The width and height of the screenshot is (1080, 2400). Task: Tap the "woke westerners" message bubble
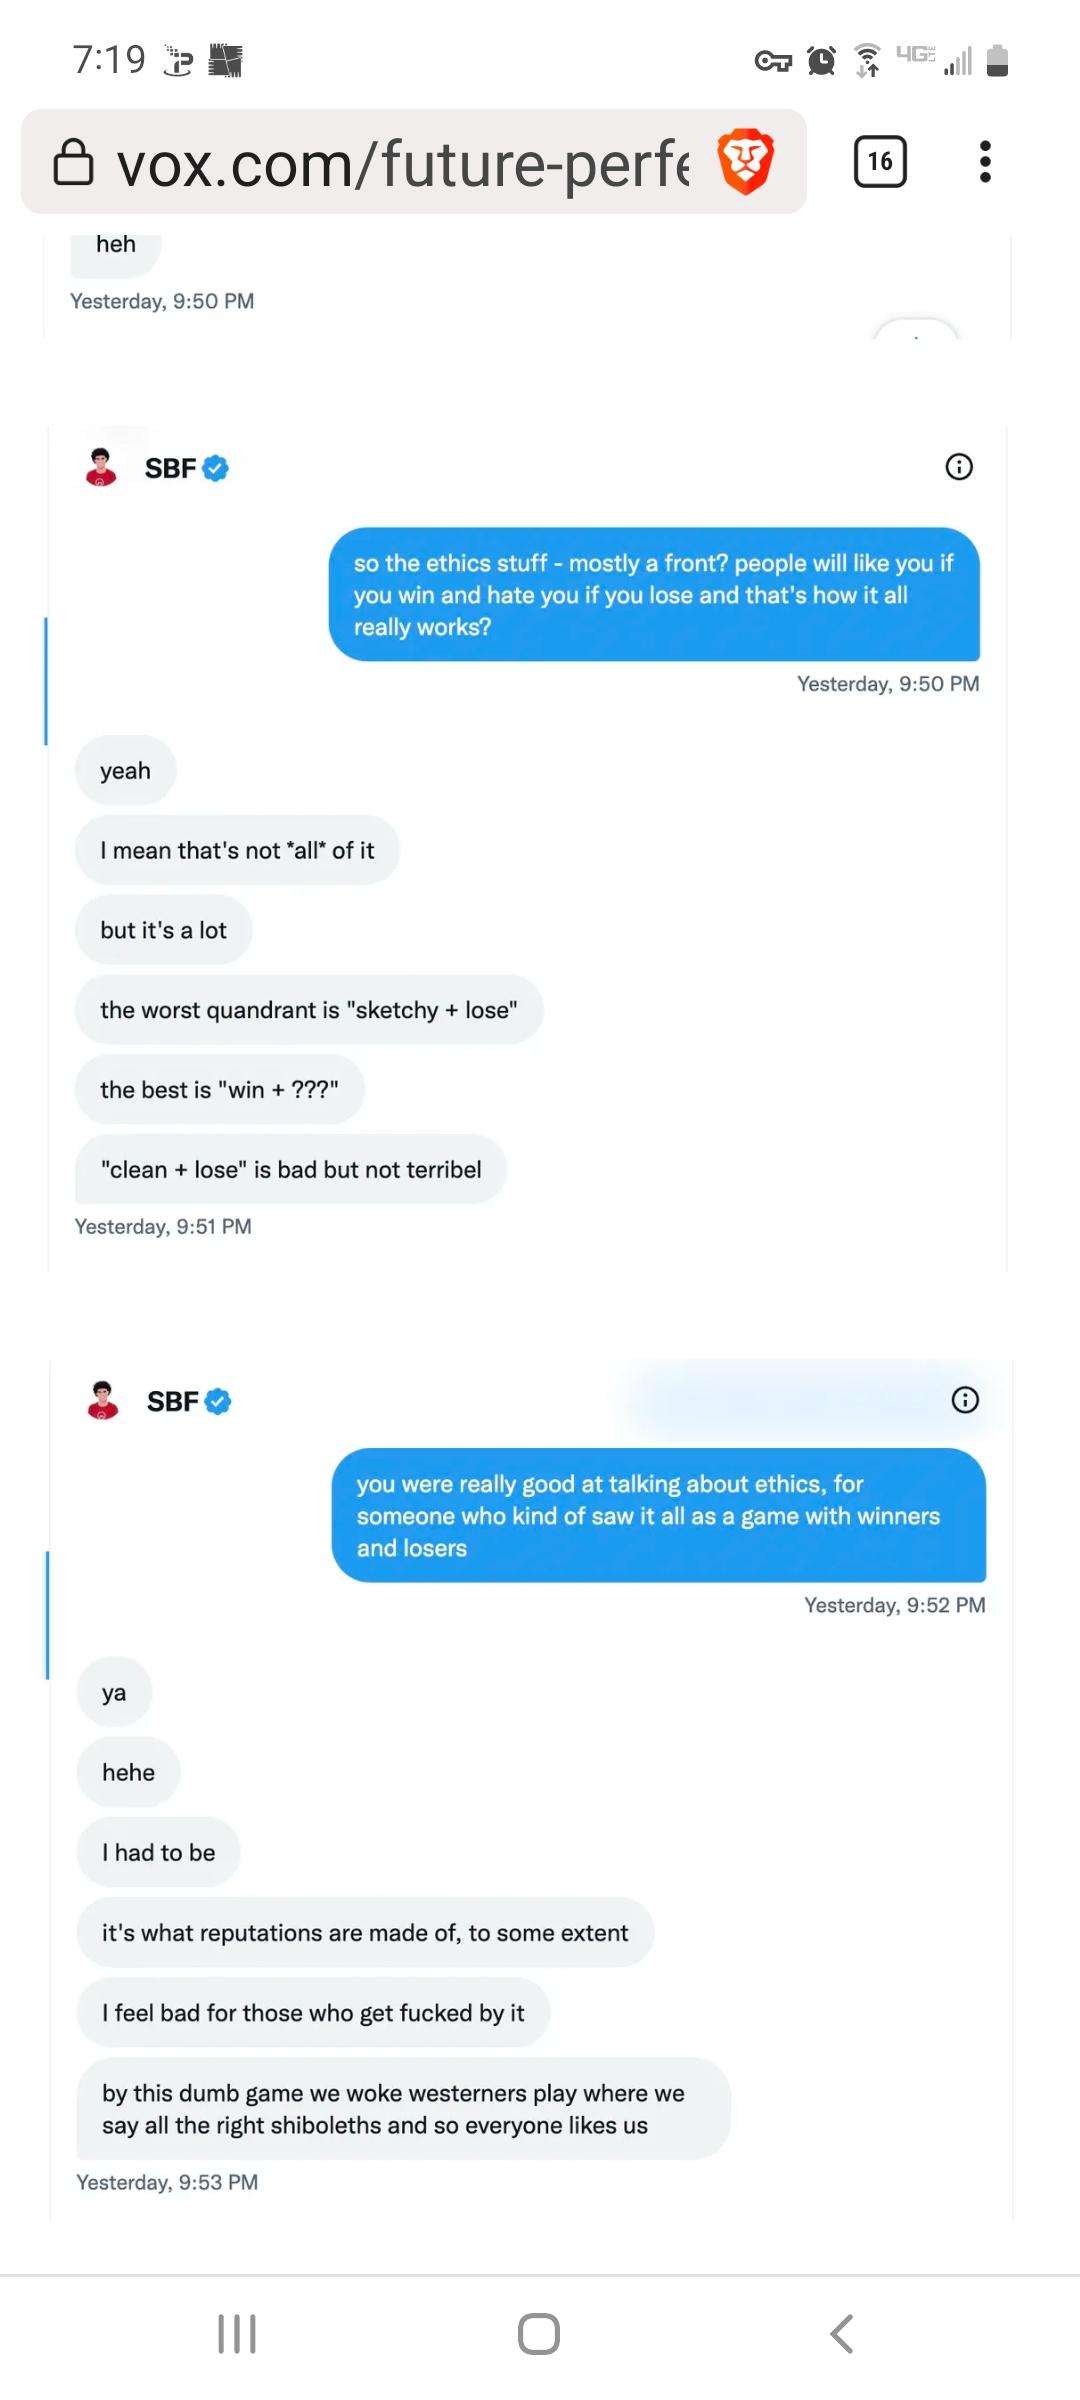[x=403, y=2109]
